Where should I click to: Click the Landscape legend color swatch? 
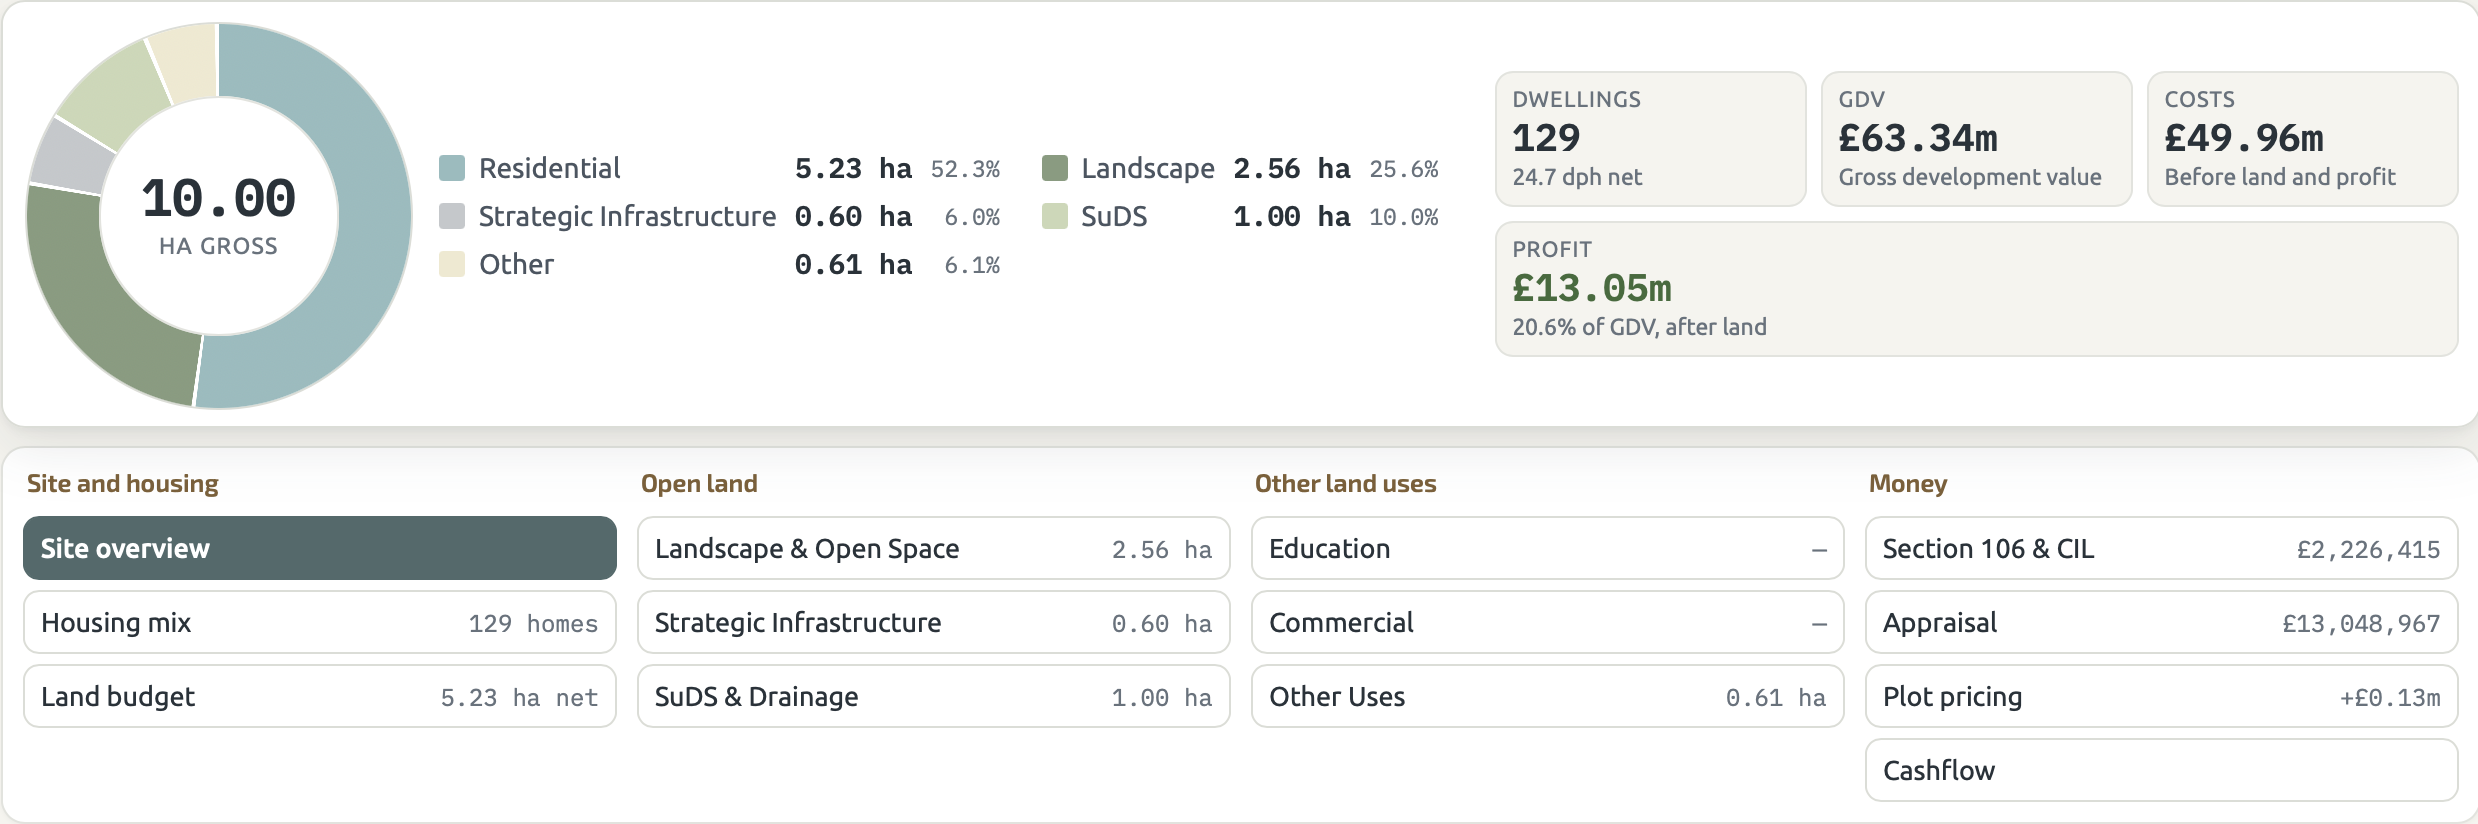click(1054, 168)
